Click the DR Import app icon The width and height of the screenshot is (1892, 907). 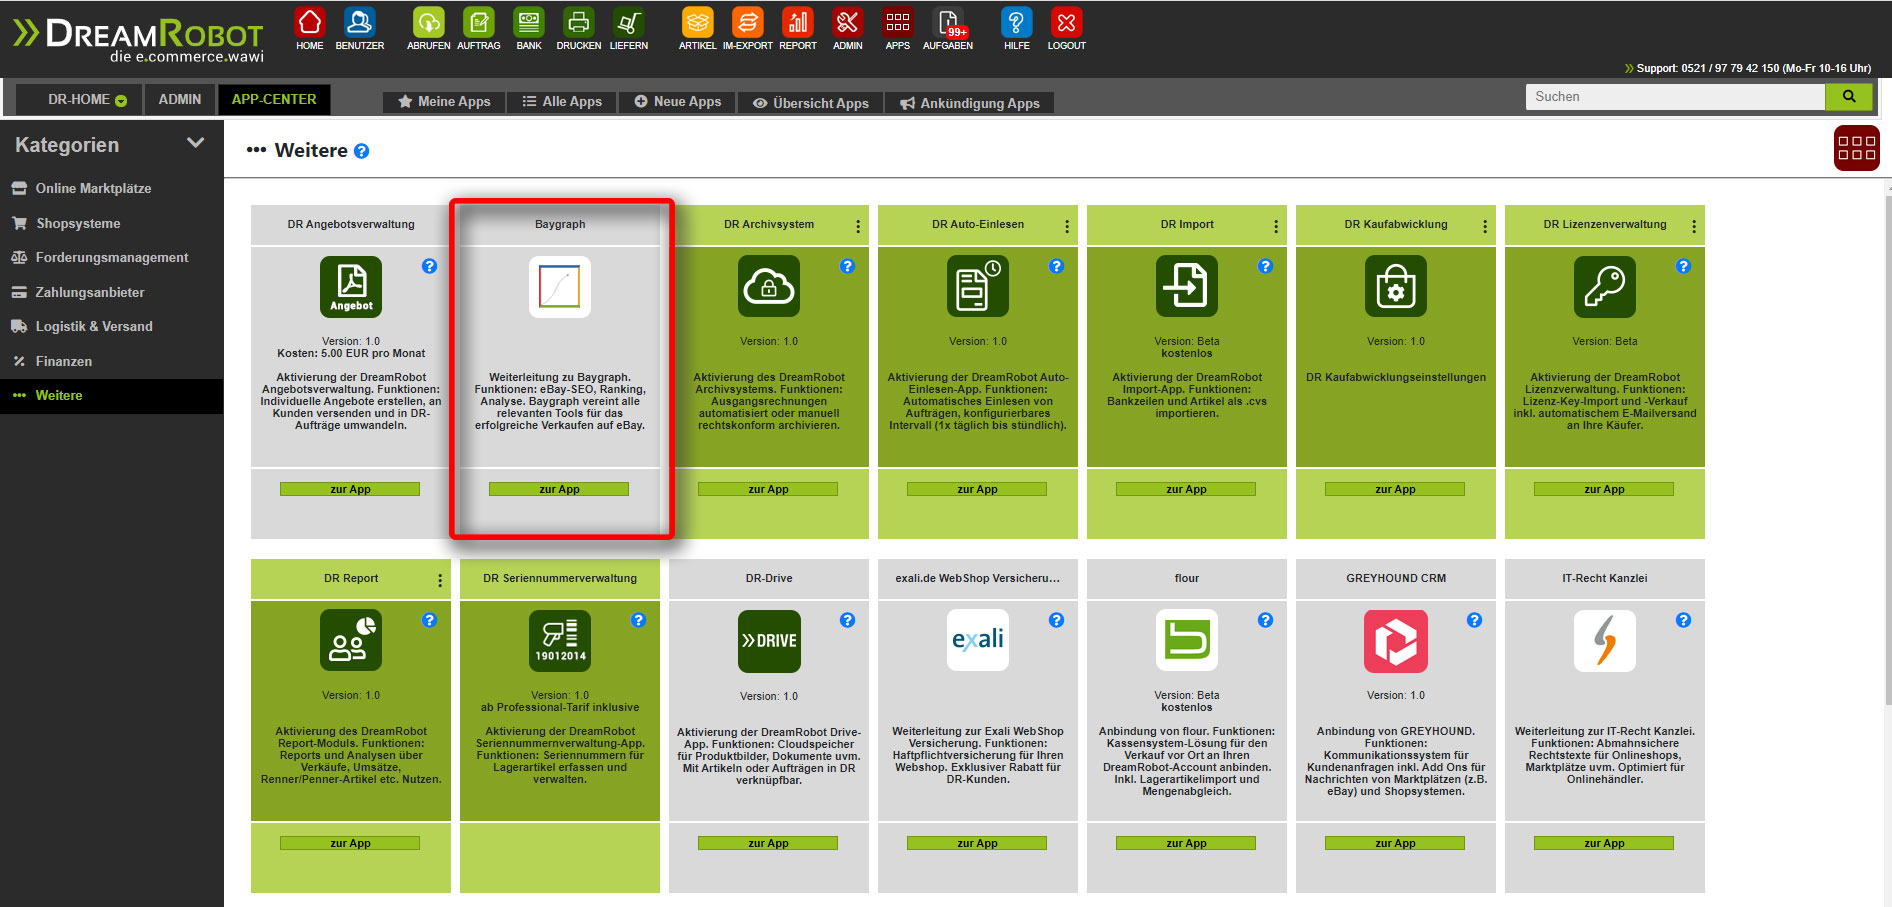1187,287
